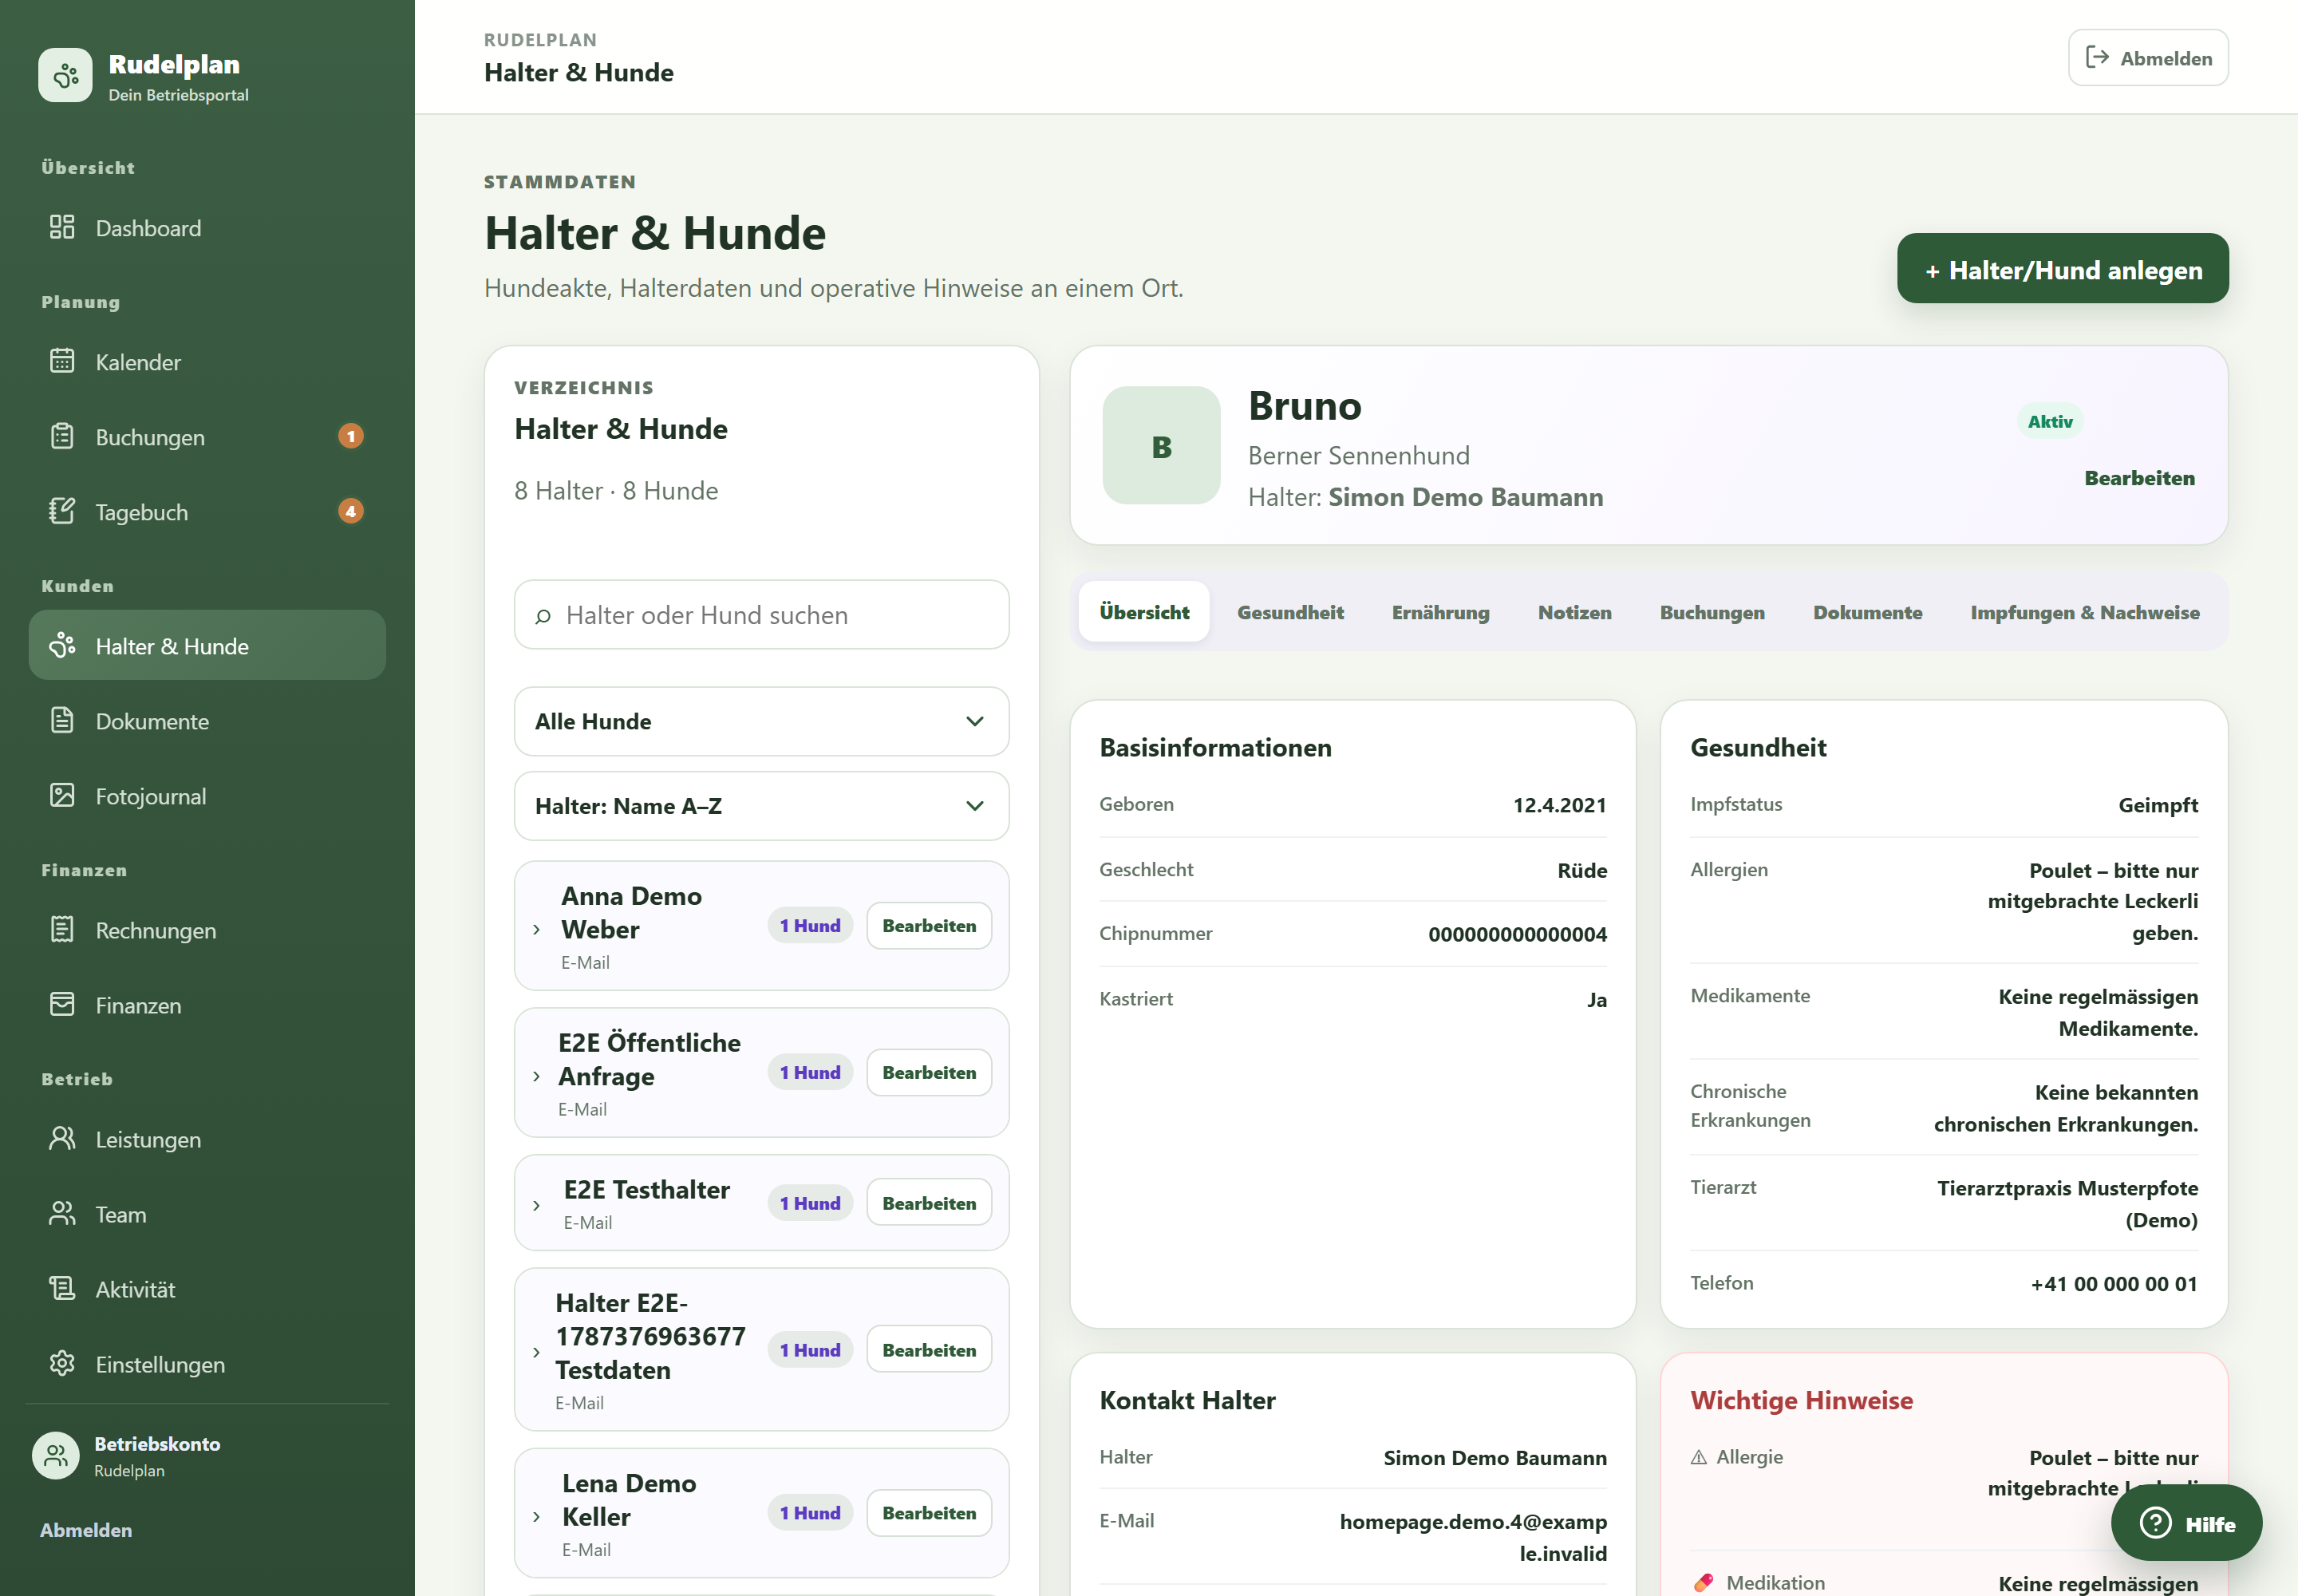The height and width of the screenshot is (1596, 2298).
Task: Click the + Halter/Hund anlegen button
Action: tap(2062, 269)
